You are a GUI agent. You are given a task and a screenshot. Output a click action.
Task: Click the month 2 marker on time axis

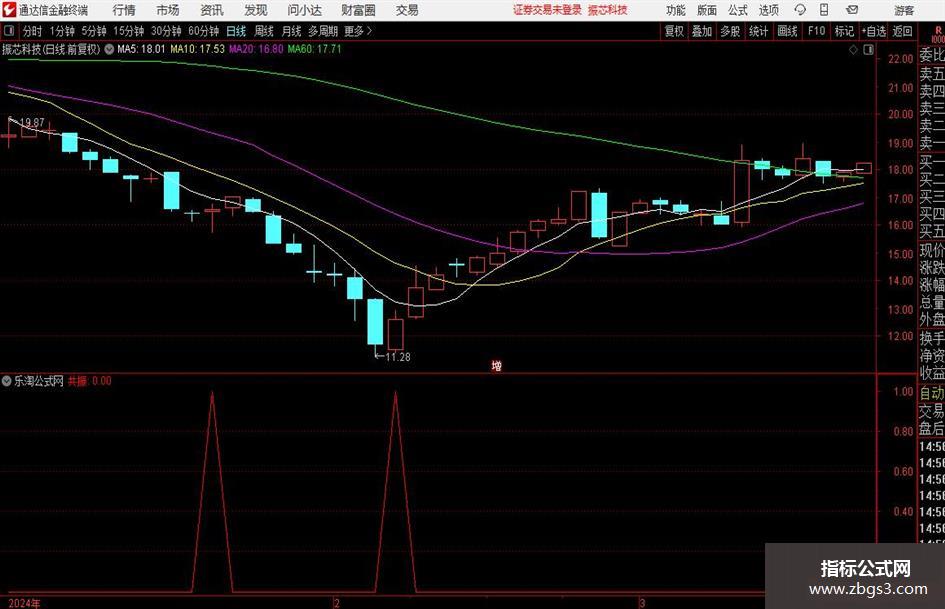click(337, 603)
